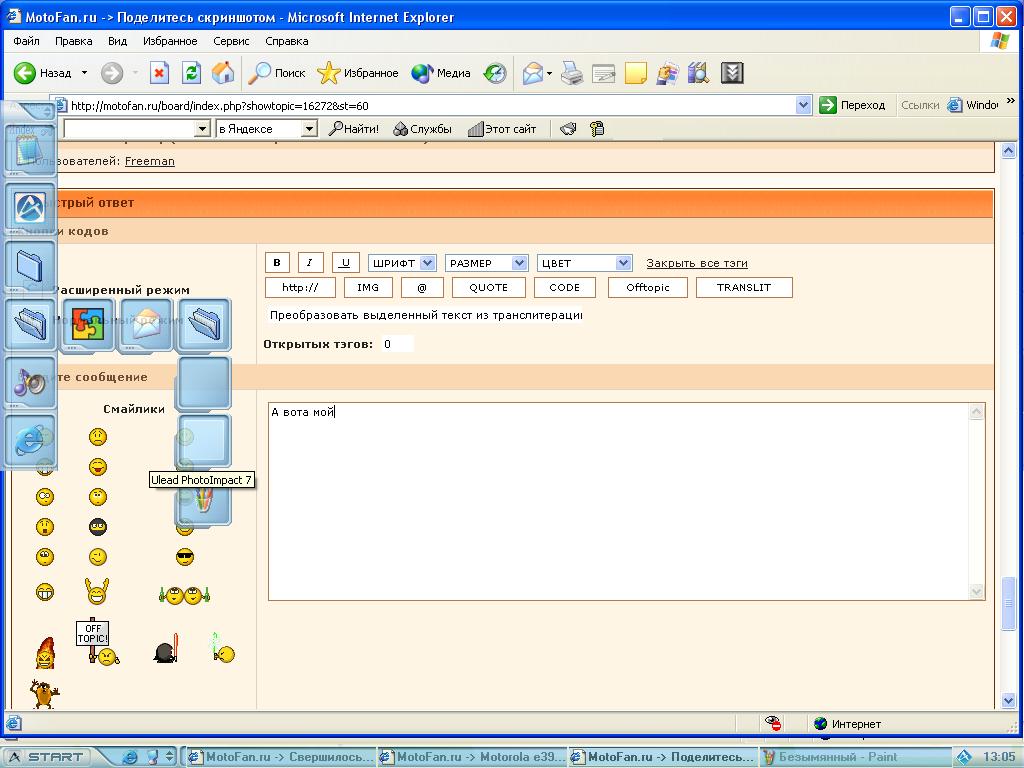Open the Избранное star toolbar button
This screenshot has height=768, width=1024.
click(x=358, y=73)
